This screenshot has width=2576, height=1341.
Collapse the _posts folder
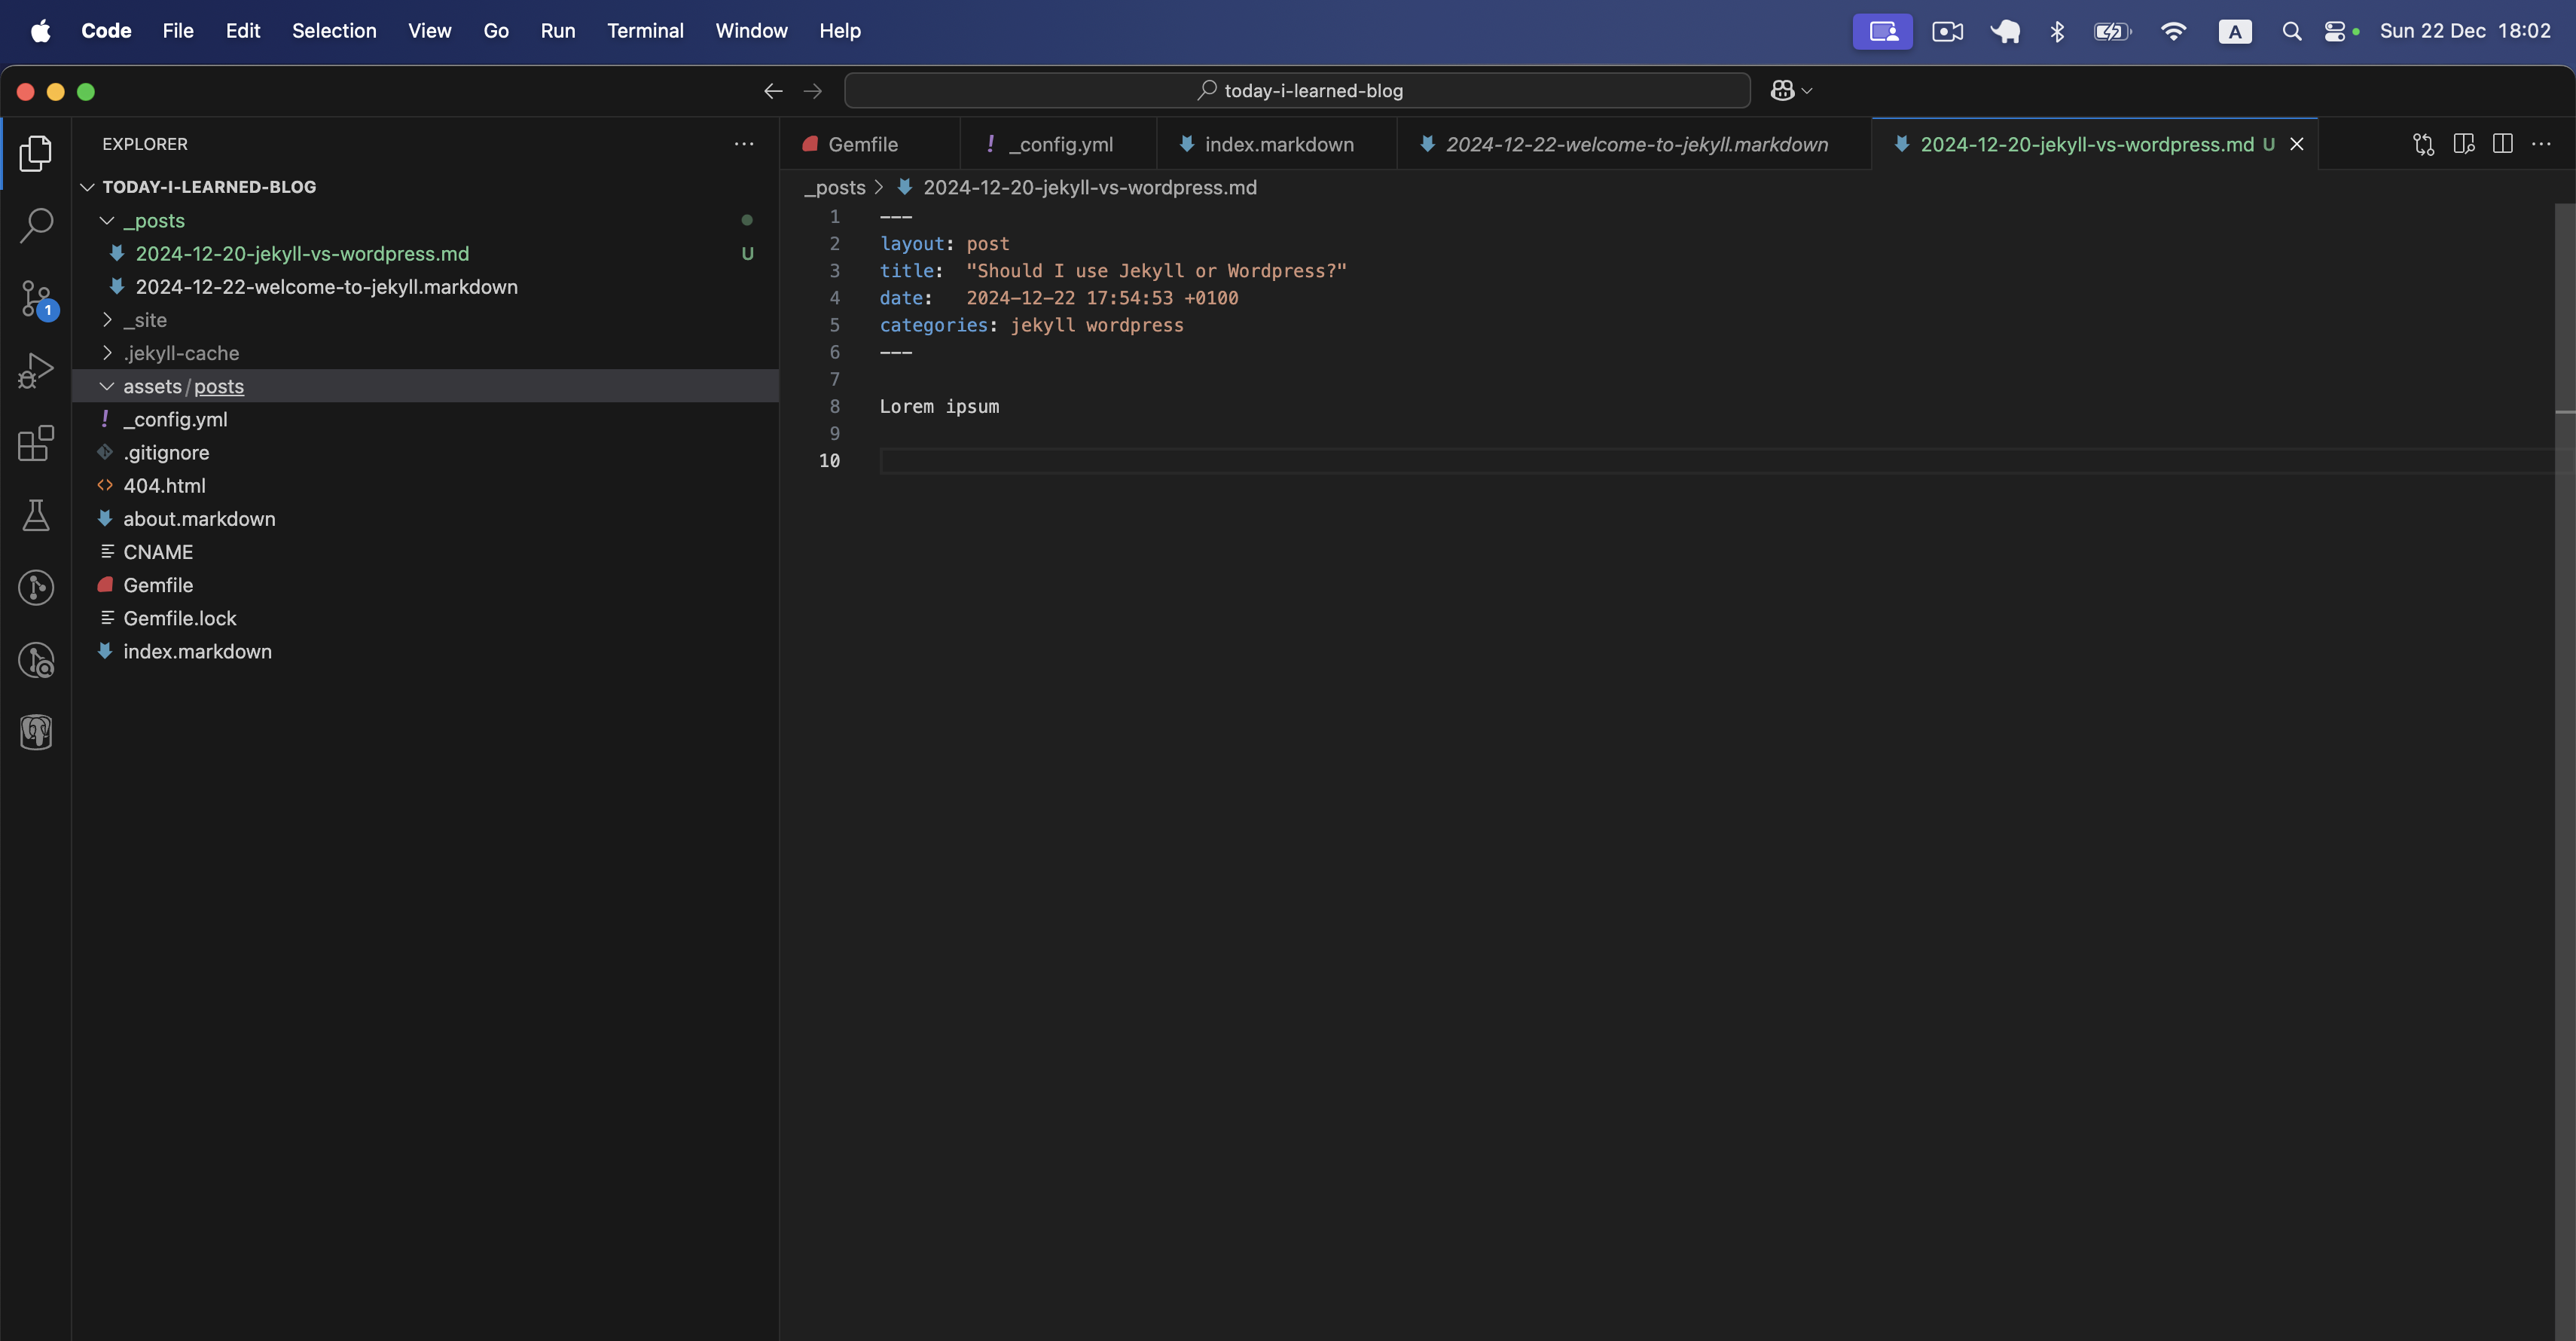[107, 220]
